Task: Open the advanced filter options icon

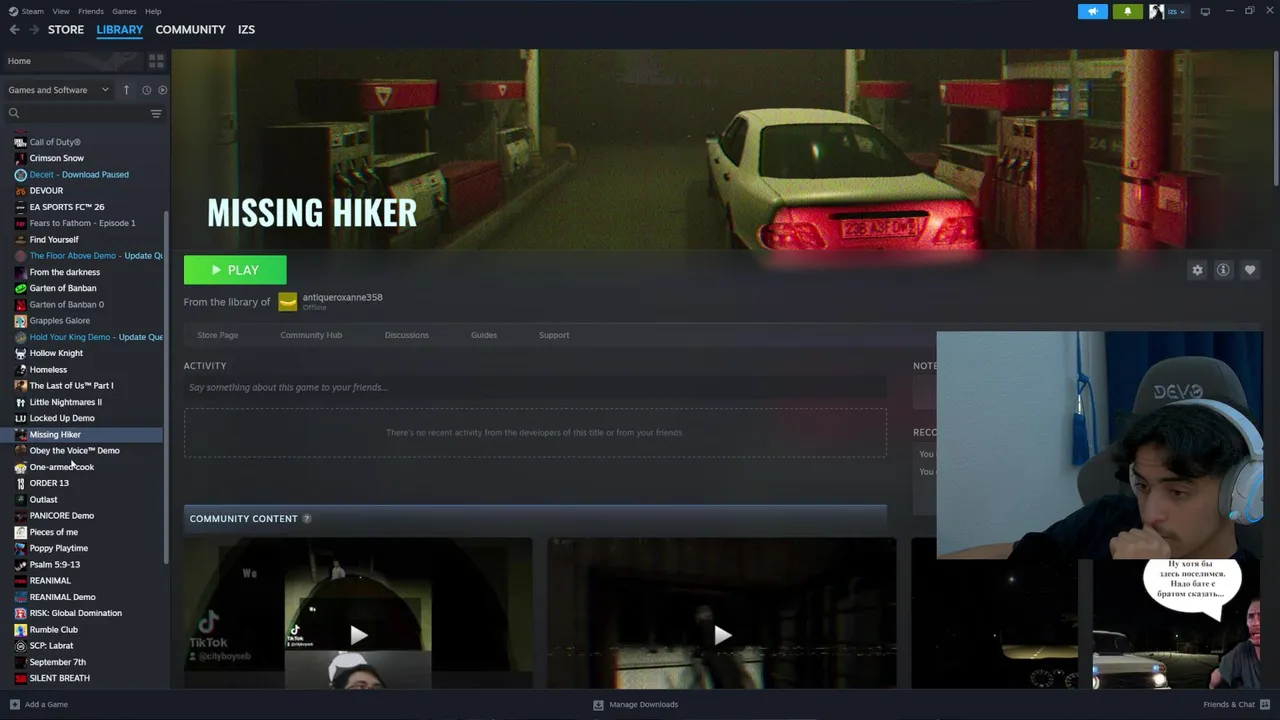Action: [x=156, y=113]
